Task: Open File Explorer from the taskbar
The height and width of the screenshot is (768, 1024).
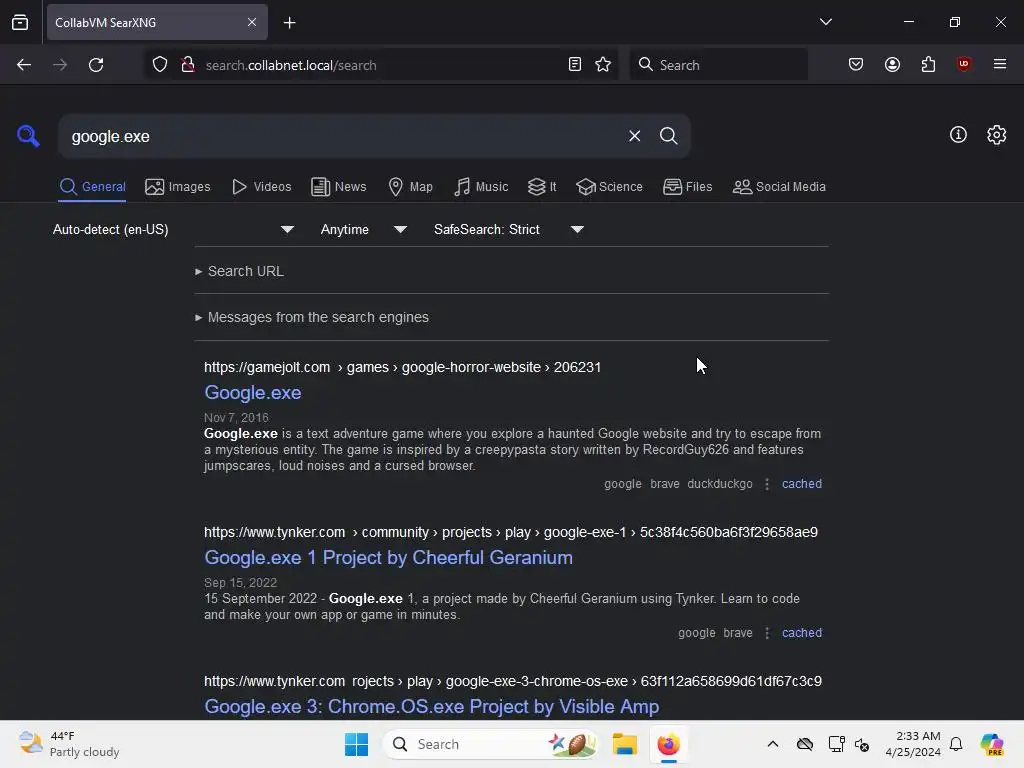Action: click(x=624, y=744)
